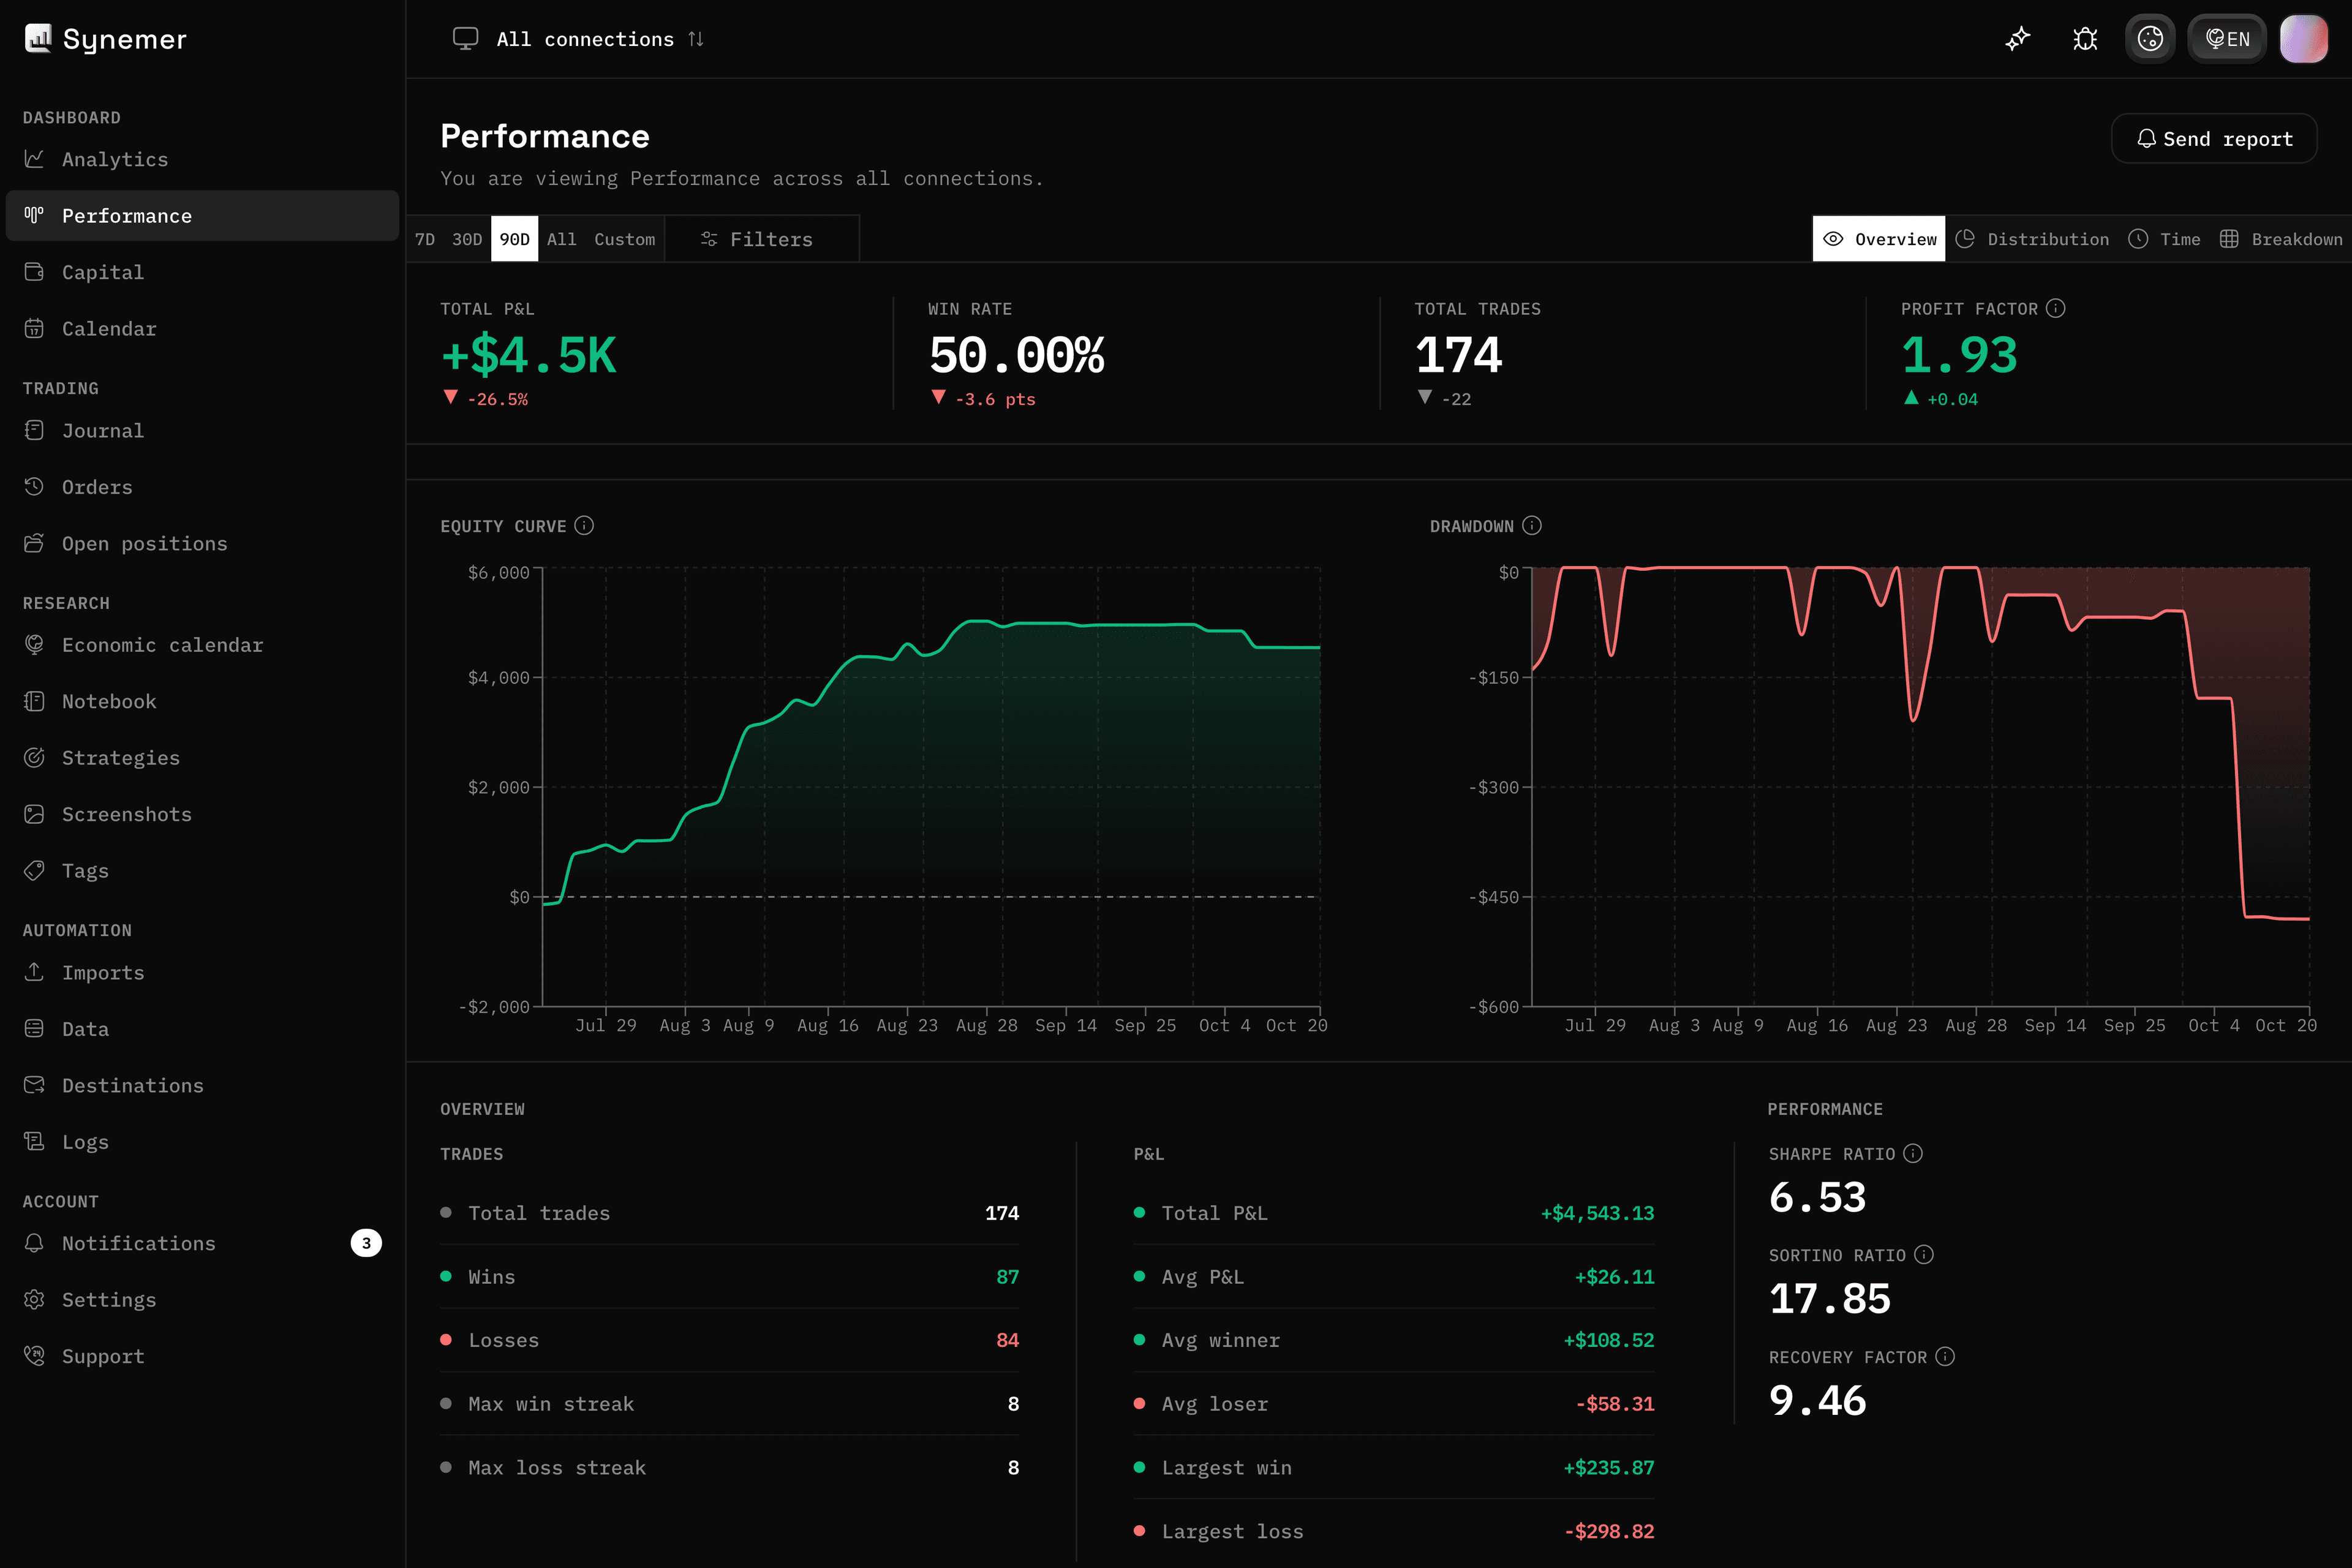Choose the Custom date range

(x=625, y=239)
